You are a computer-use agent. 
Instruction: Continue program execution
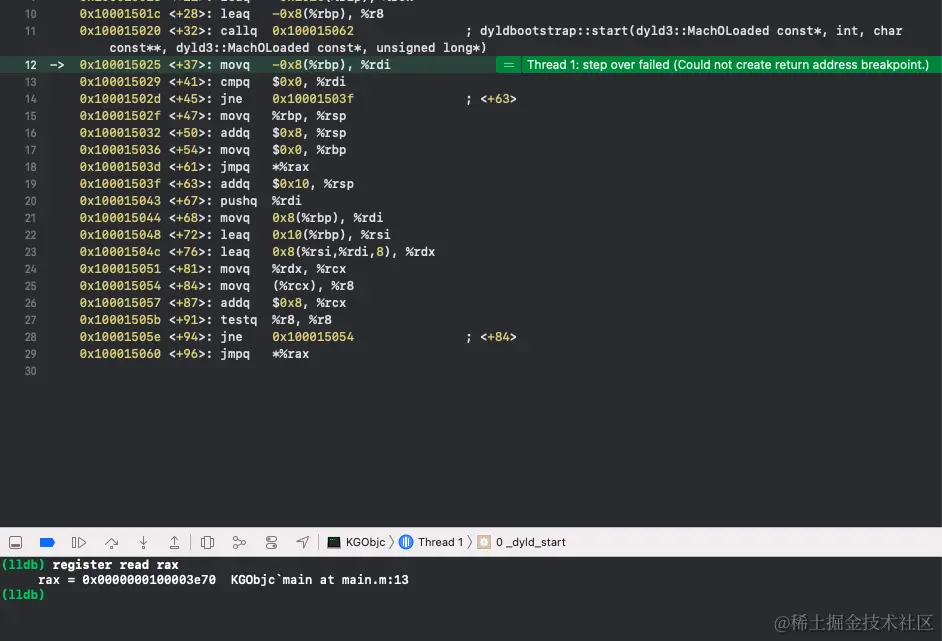(79, 542)
